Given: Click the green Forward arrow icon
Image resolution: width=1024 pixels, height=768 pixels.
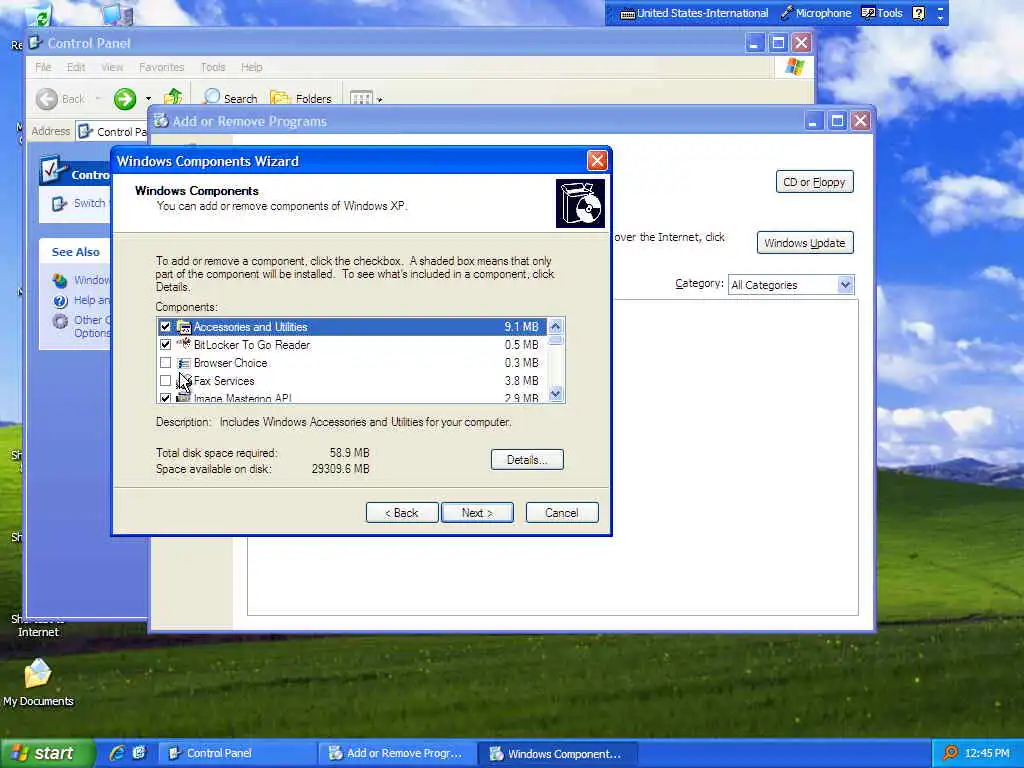Looking at the screenshot, I should point(125,99).
